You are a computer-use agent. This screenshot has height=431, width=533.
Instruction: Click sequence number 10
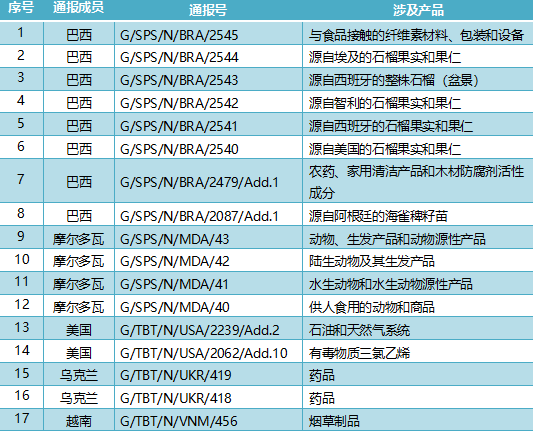coord(22,260)
